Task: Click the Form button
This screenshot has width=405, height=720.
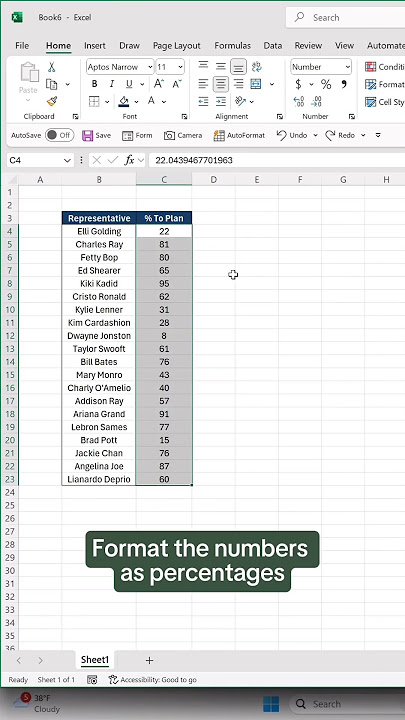Action: 137,135
